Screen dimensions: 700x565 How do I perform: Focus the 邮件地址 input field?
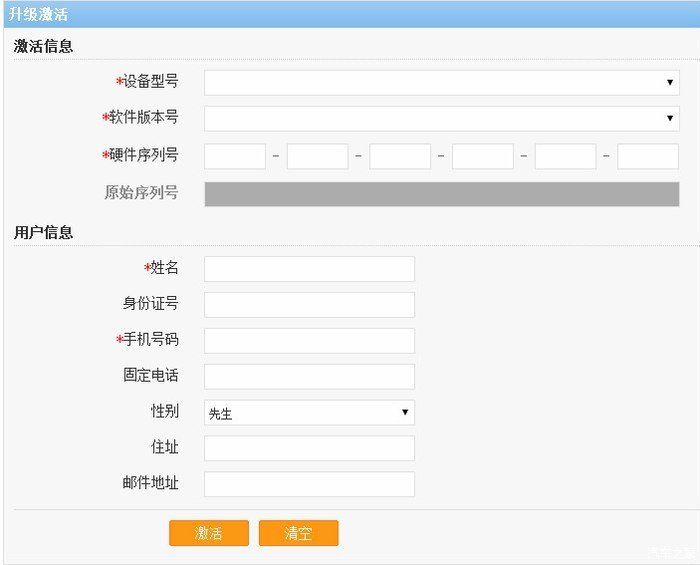[309, 484]
